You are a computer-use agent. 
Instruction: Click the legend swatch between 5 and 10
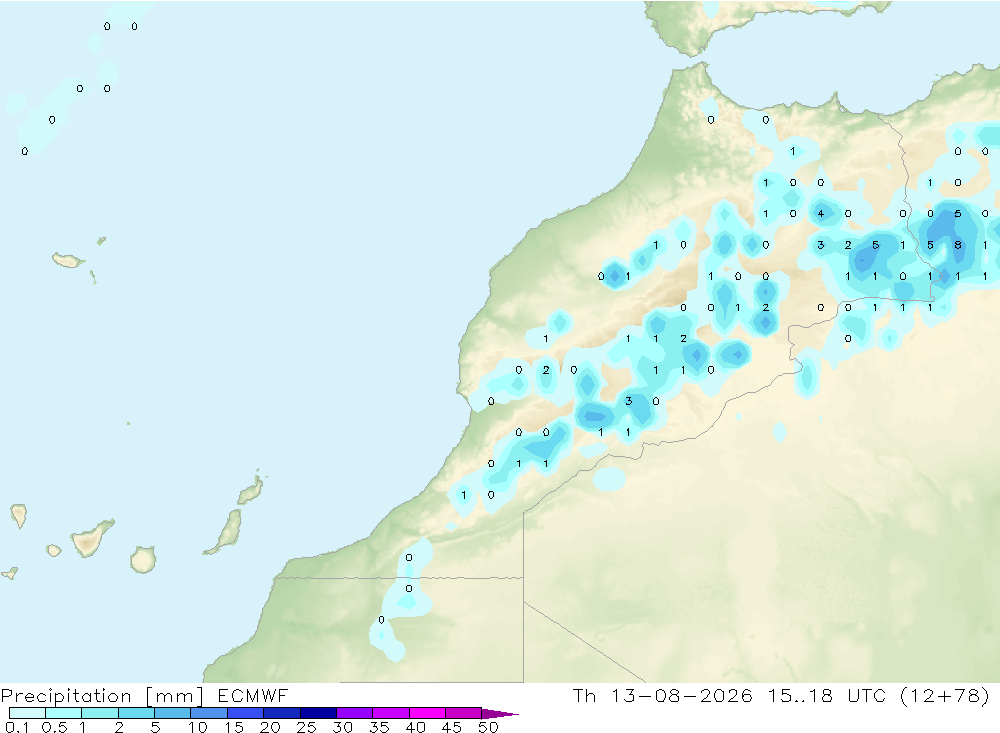coord(172,713)
